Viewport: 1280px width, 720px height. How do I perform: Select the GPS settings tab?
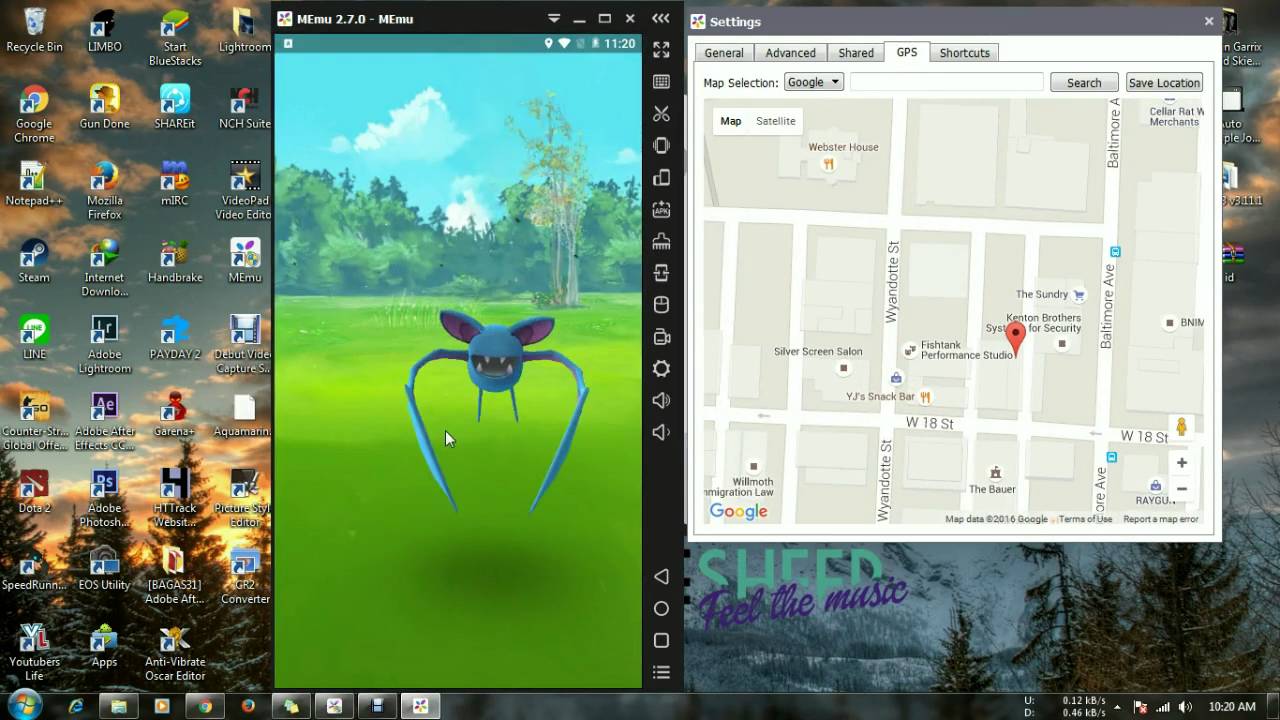pyautogui.click(x=907, y=52)
